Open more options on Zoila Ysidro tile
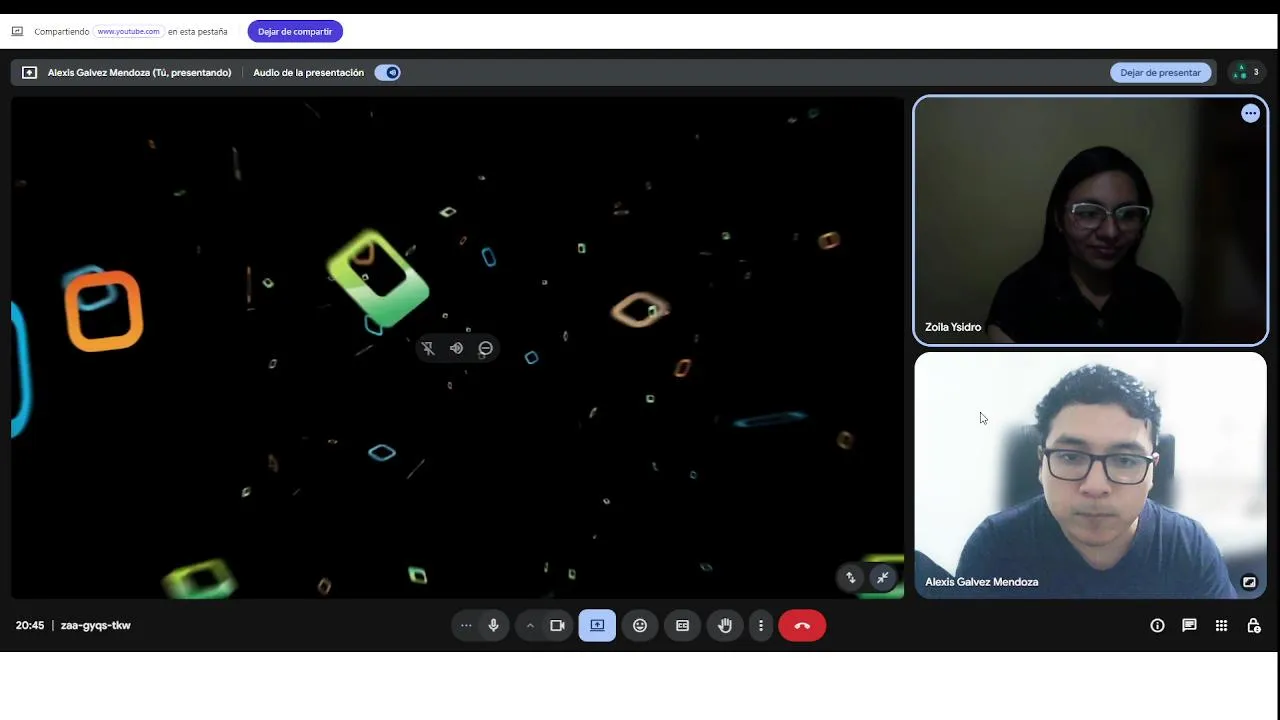This screenshot has width=1280, height=720. coord(1250,113)
